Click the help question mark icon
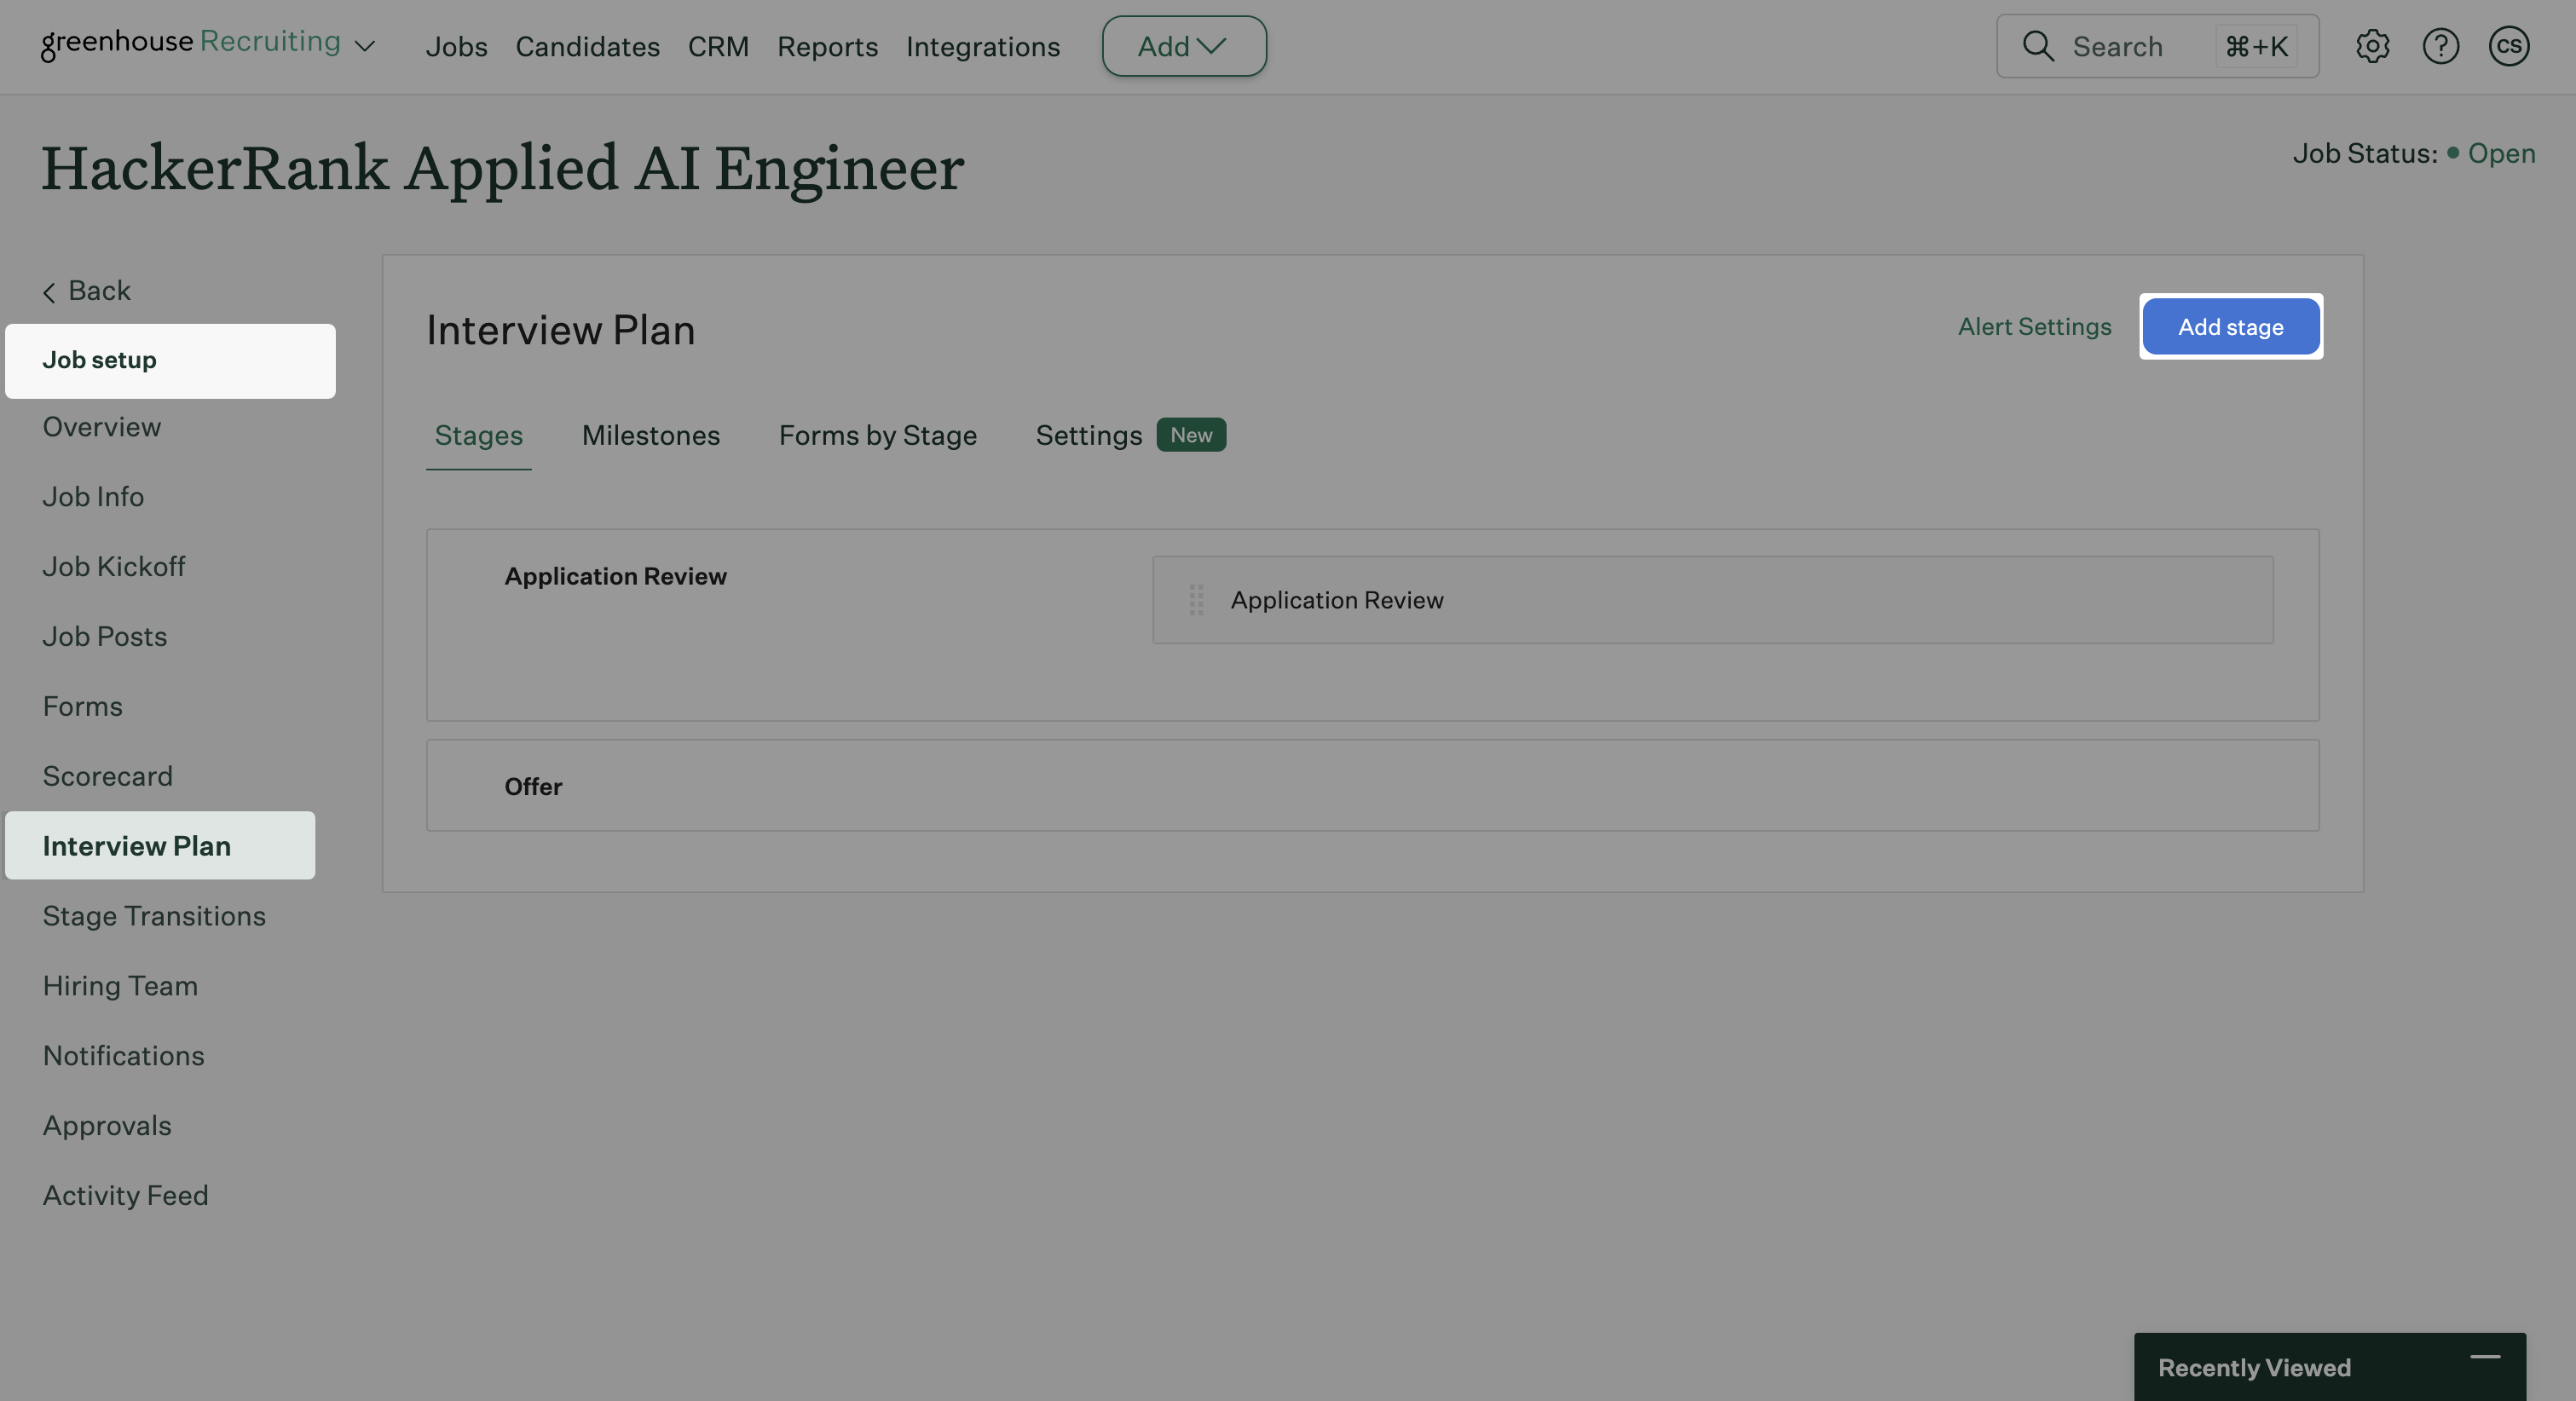This screenshot has width=2576, height=1401. (2440, 46)
